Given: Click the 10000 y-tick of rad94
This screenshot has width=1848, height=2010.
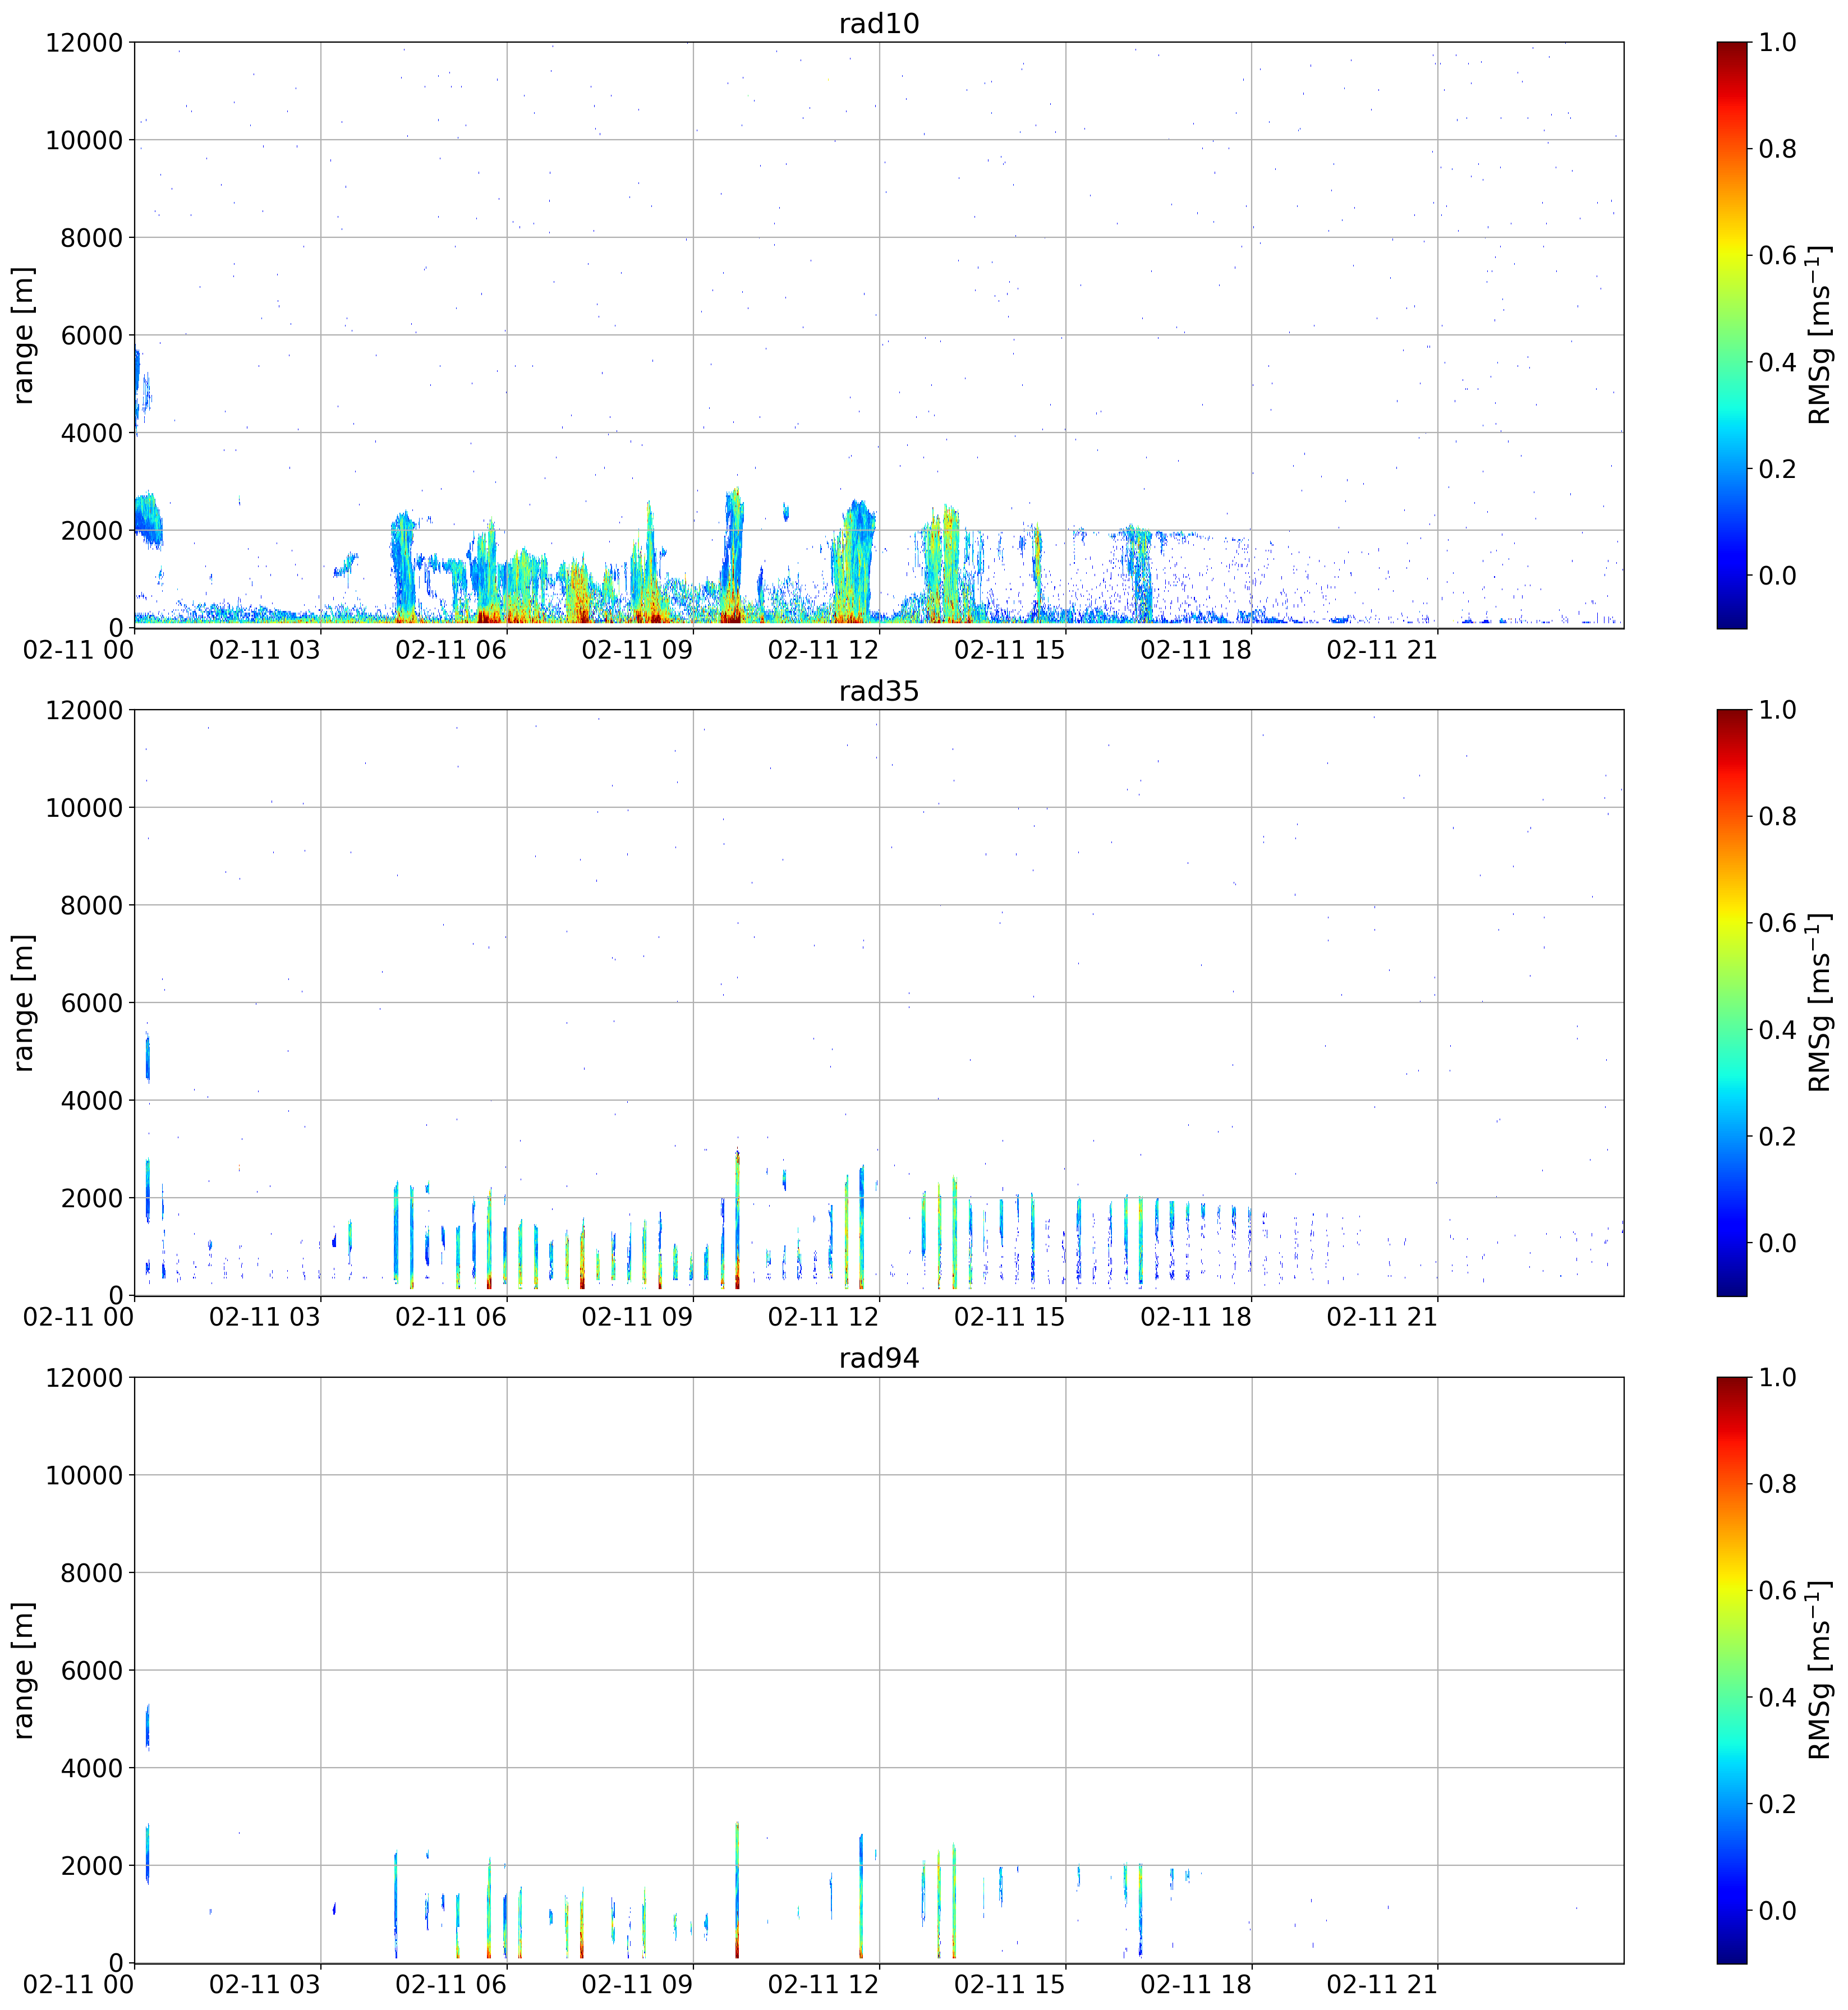Looking at the screenshot, I should [x=84, y=1475].
